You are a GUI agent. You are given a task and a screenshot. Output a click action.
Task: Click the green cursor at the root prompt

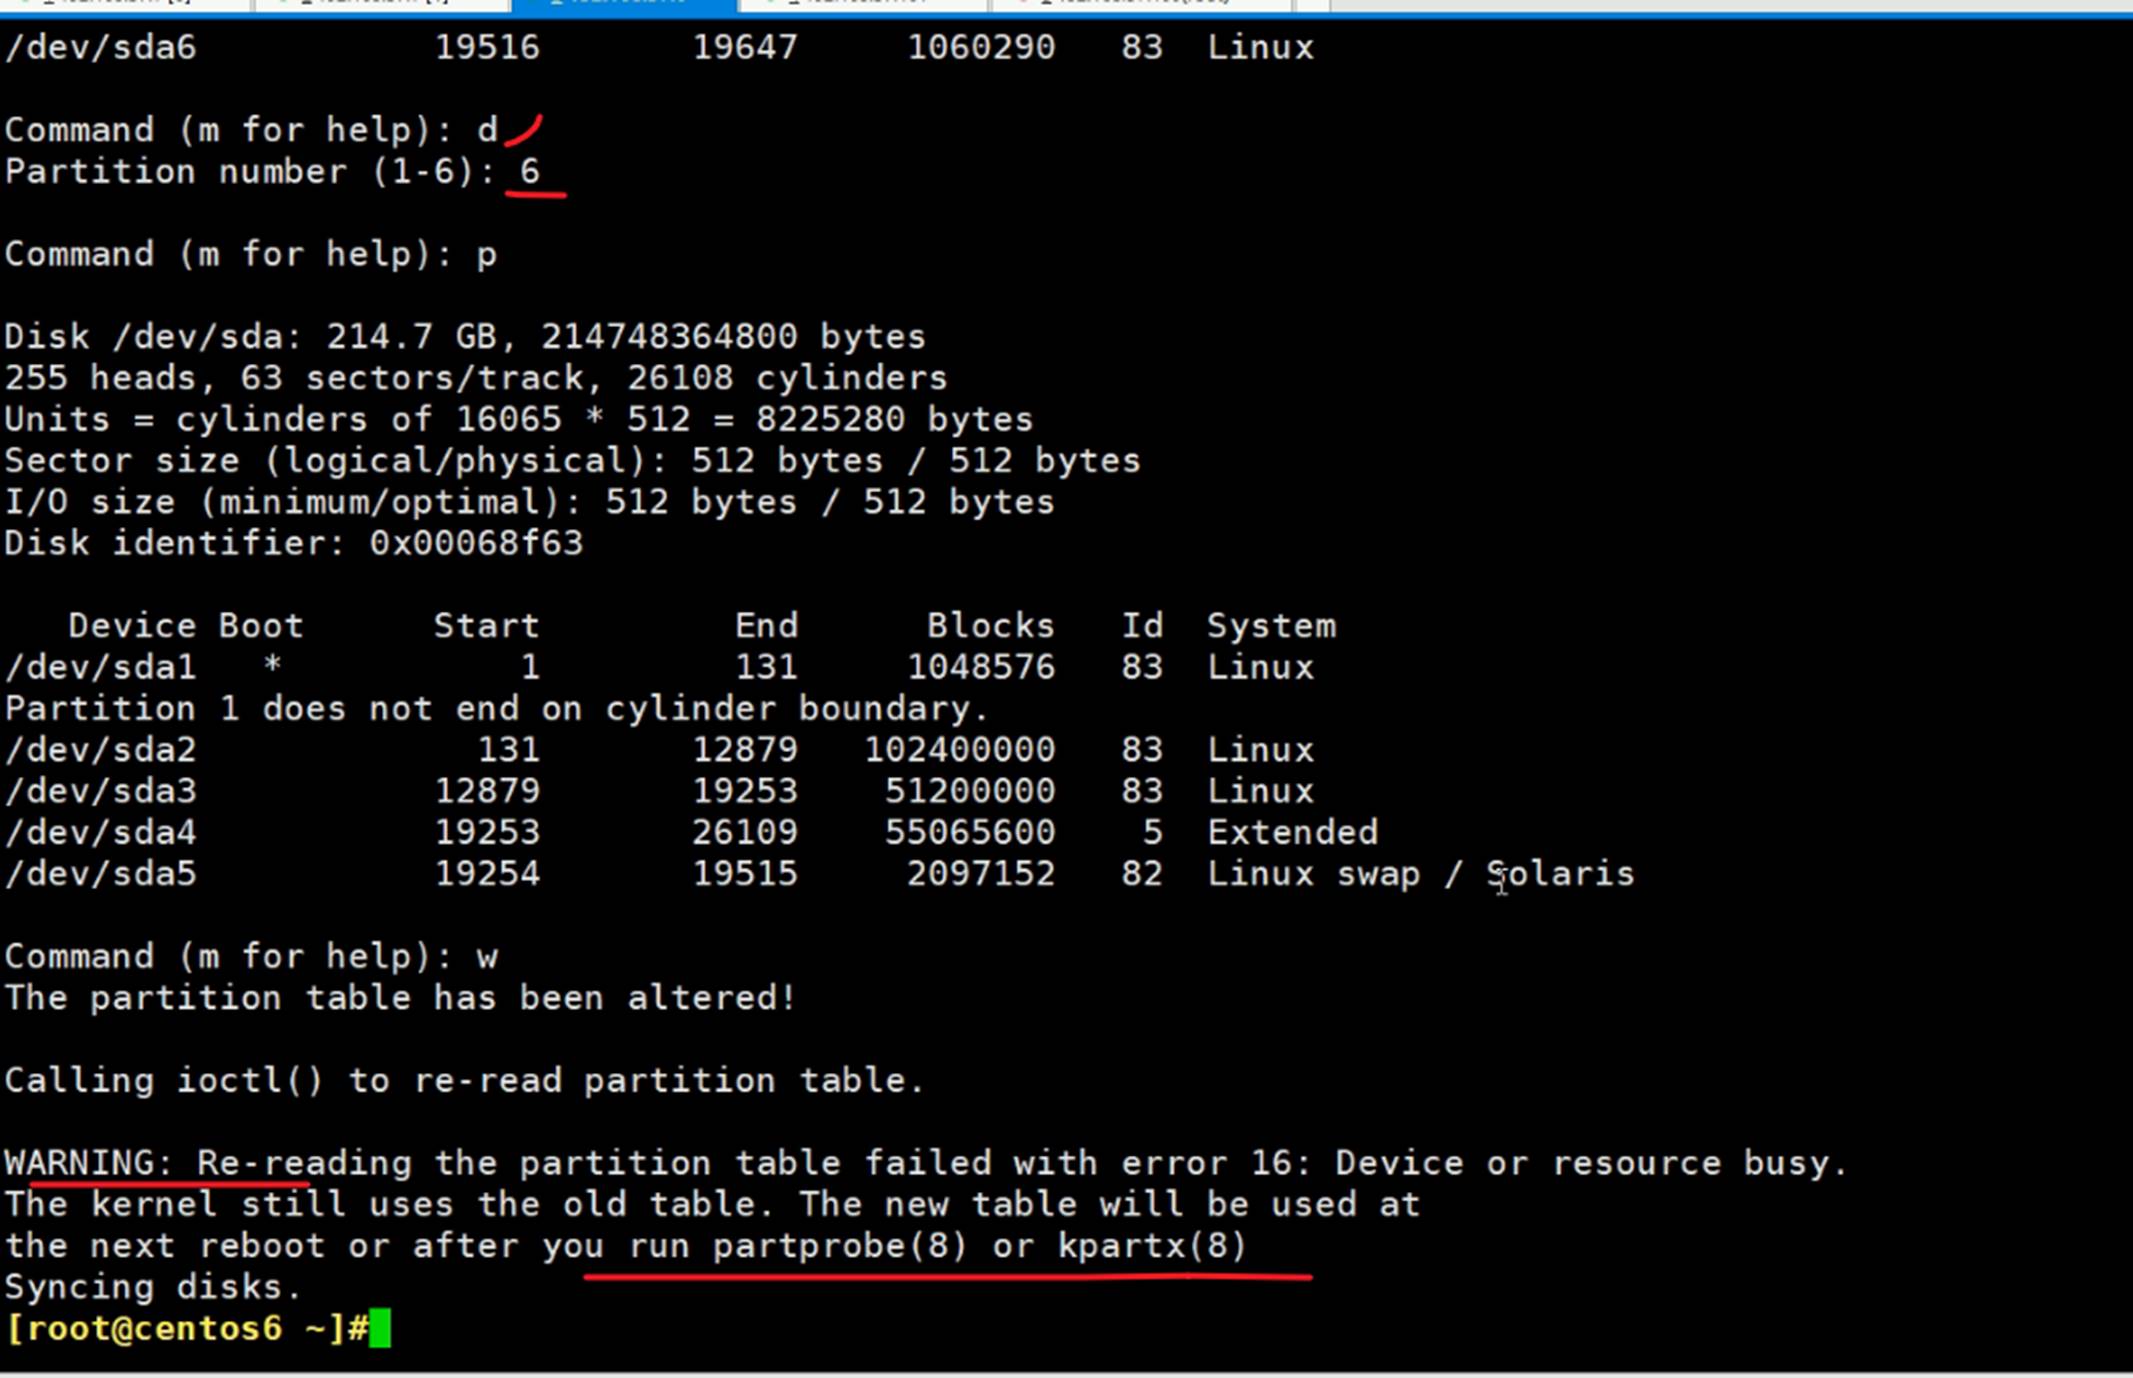[x=380, y=1329]
